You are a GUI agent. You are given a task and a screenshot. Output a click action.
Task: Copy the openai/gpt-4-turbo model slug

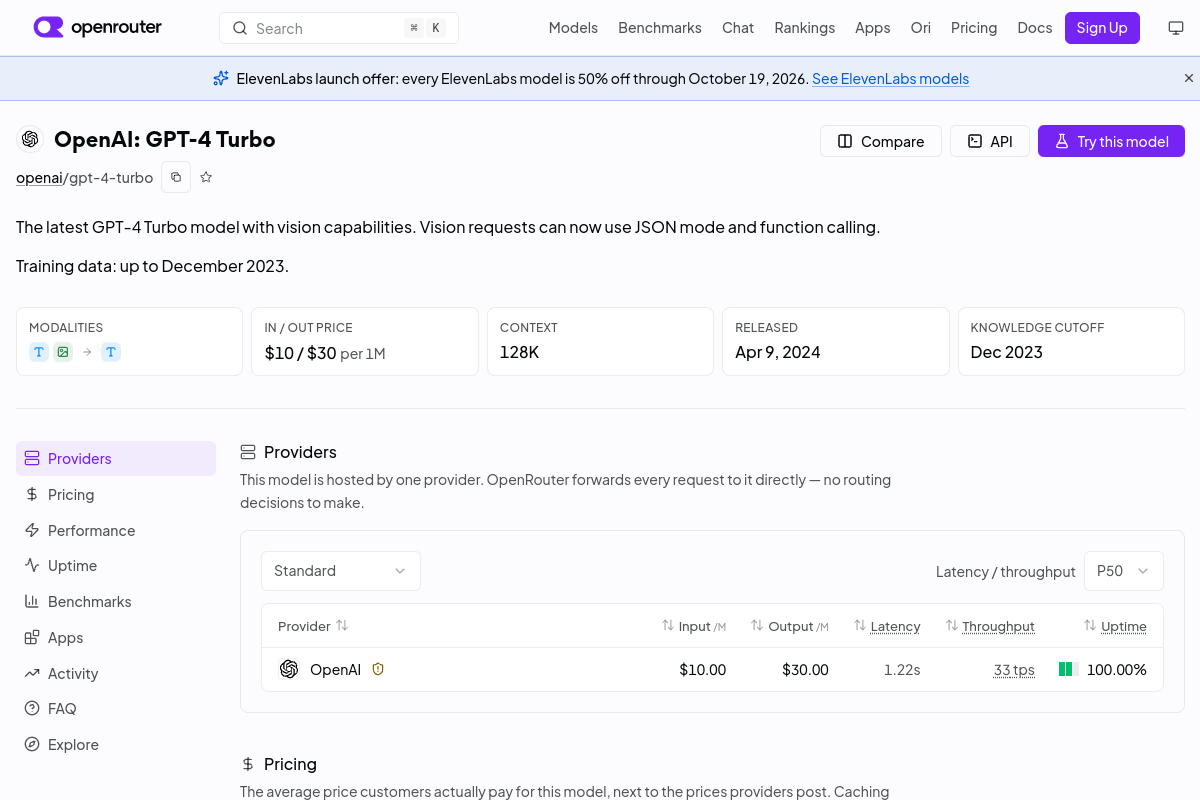(176, 177)
